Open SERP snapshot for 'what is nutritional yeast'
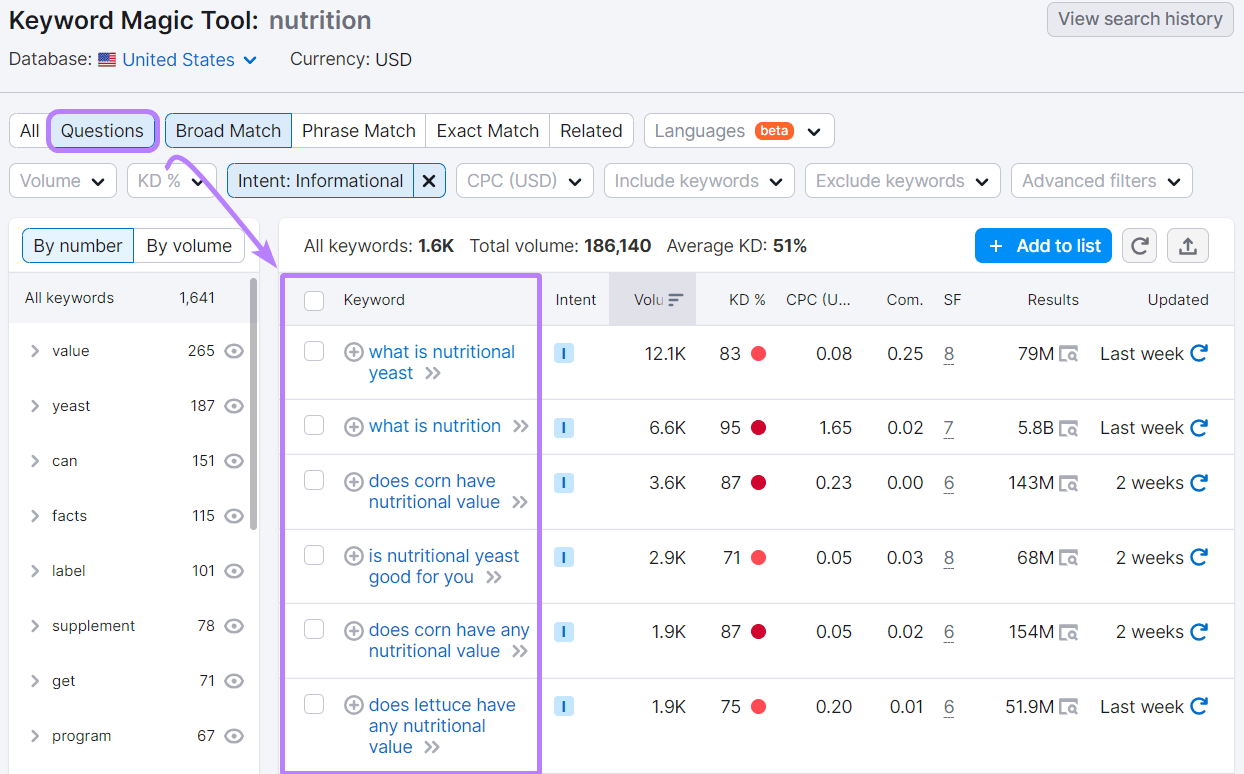This screenshot has width=1244, height=774. (x=1069, y=353)
